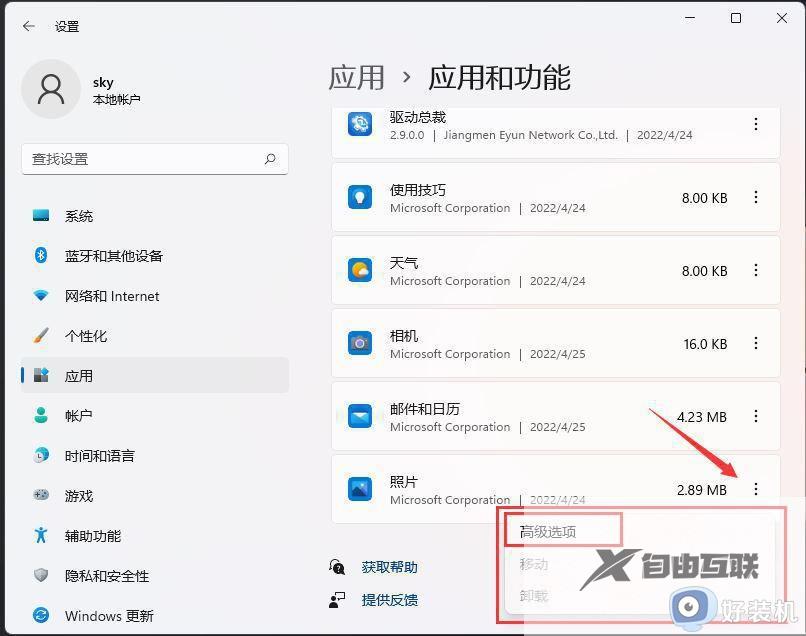Click the 邮件和日历 mail app icon
The width and height of the screenshot is (806, 636).
360,416
